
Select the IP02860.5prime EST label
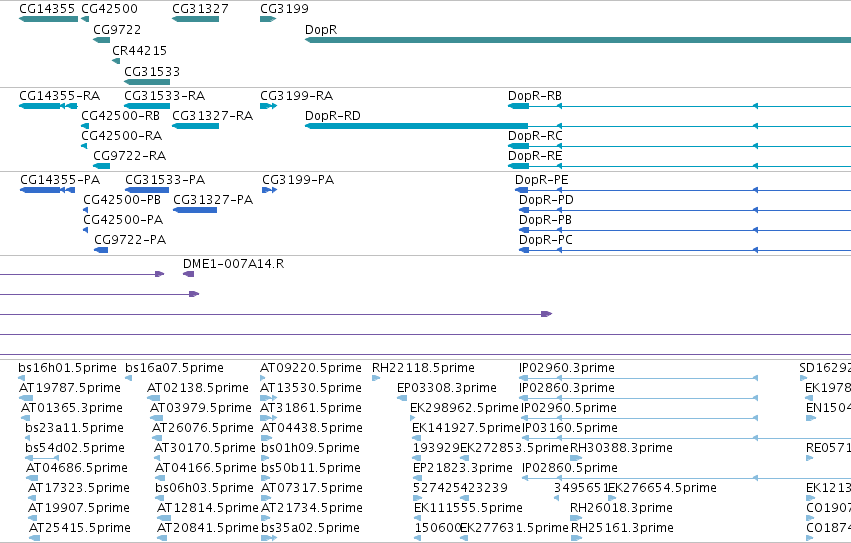pyautogui.click(x=570, y=469)
